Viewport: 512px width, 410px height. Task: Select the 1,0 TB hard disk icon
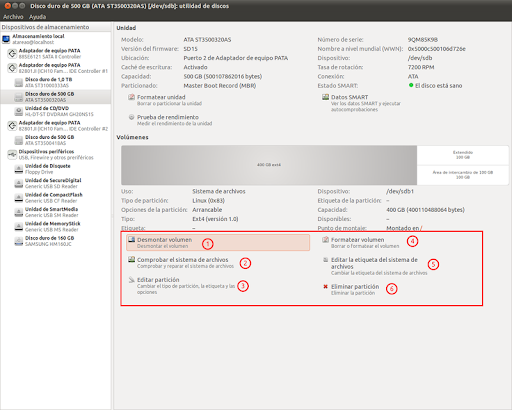tap(19, 82)
